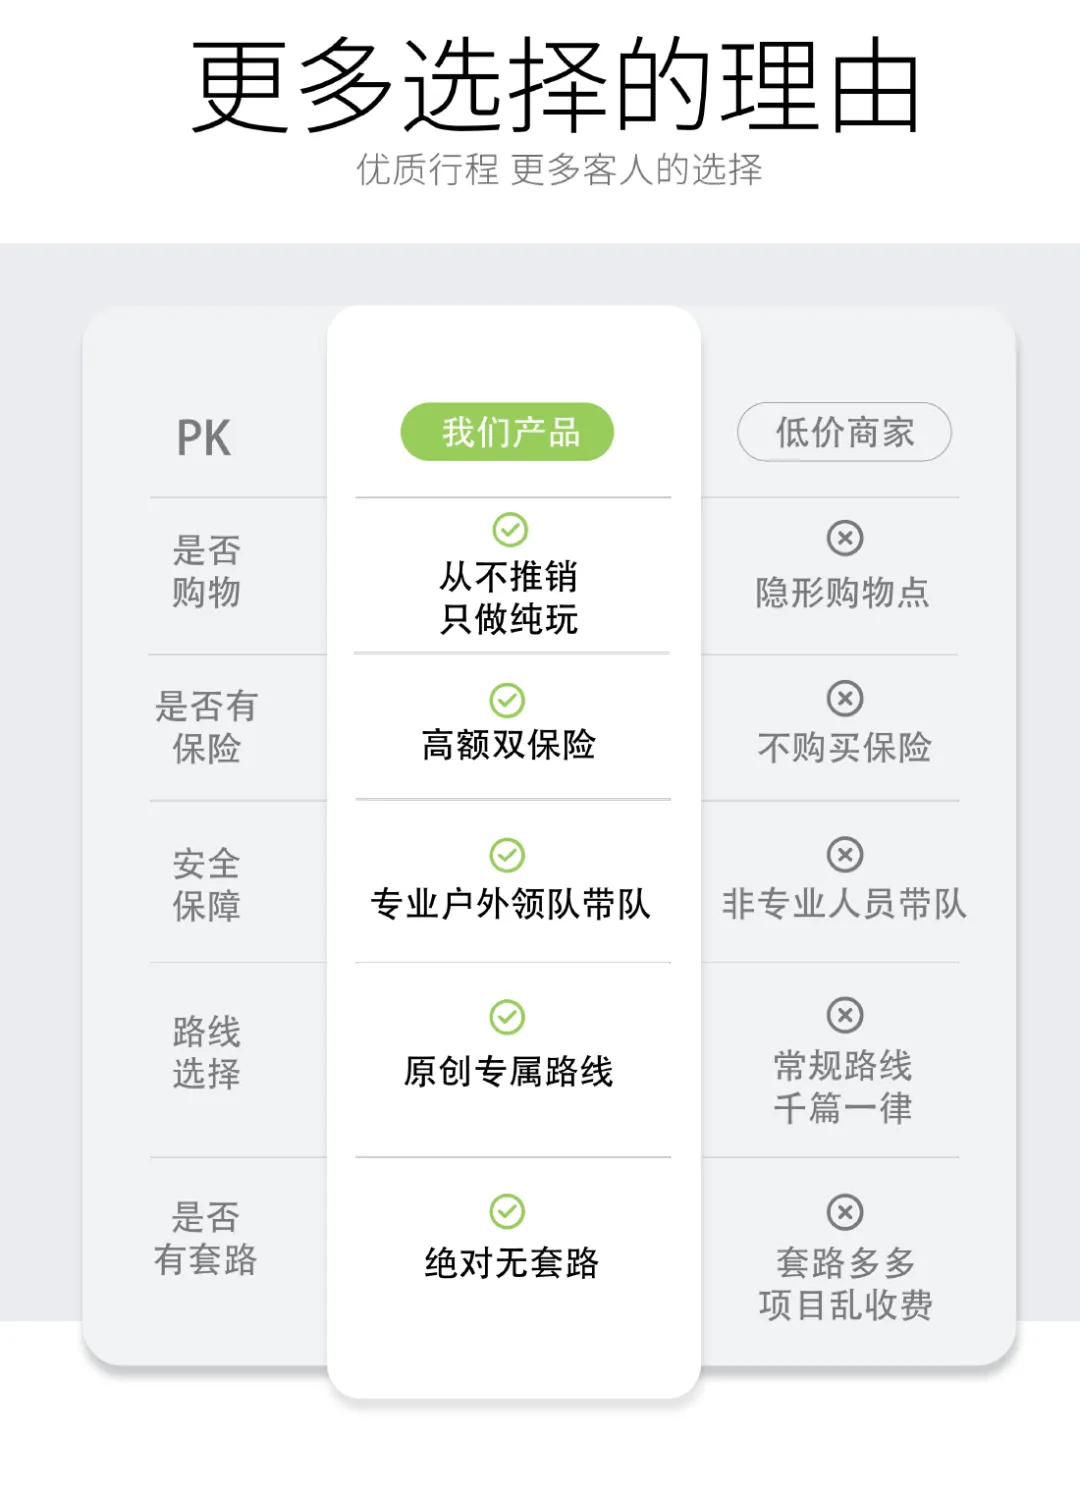Click the 低价商家 outlined button
Screen dimensions: 1080x1493
tap(845, 432)
